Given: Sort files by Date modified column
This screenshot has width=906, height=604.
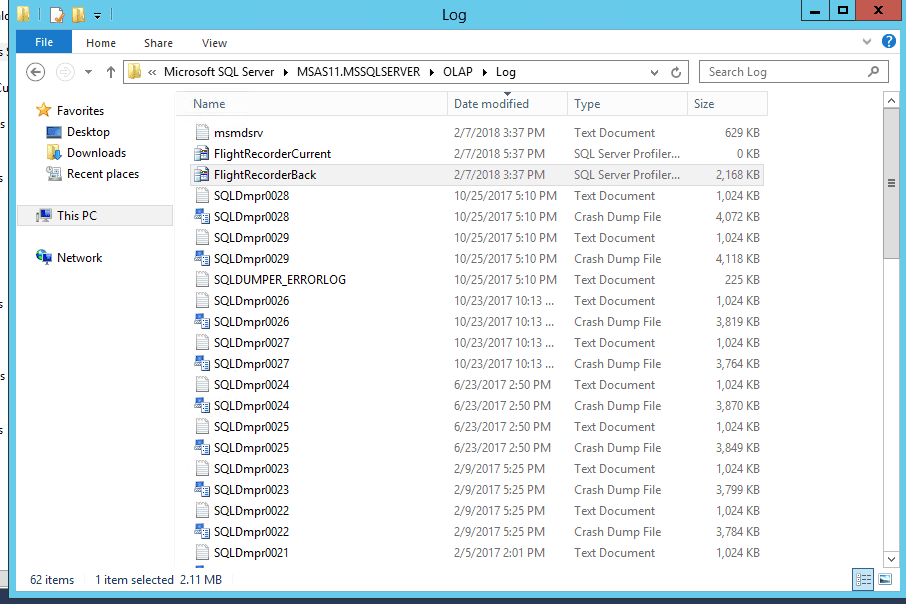Looking at the screenshot, I should (507, 104).
